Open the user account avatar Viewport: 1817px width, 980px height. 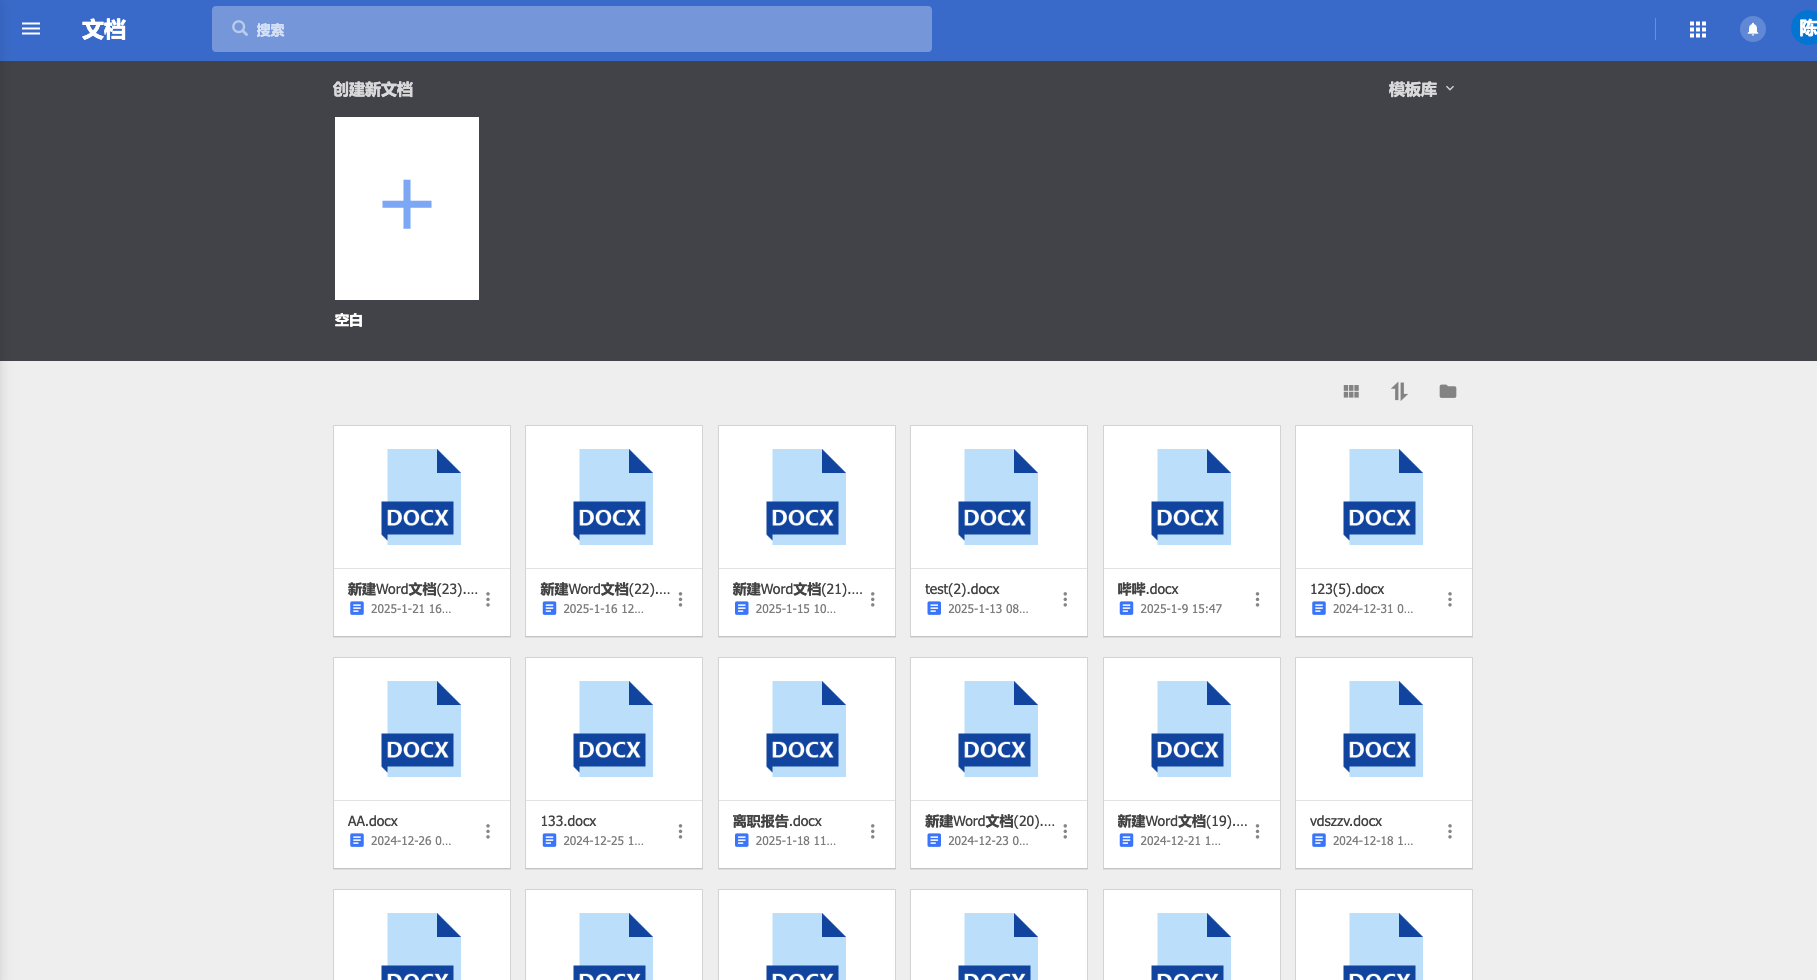[1805, 29]
